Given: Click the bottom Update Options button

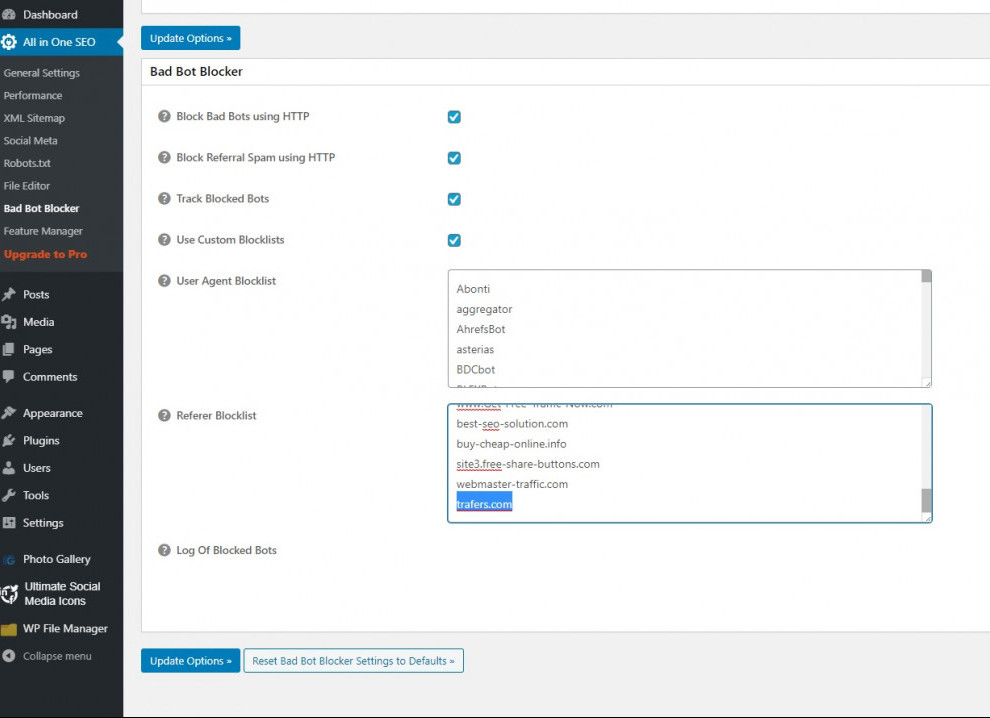Looking at the screenshot, I should click(191, 661).
